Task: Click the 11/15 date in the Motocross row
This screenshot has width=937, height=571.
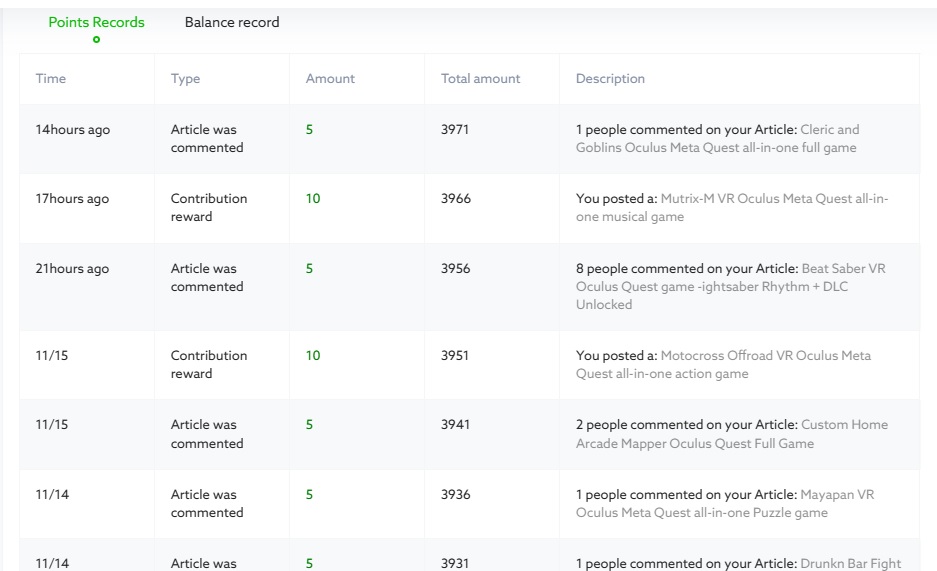Action: click(x=51, y=355)
